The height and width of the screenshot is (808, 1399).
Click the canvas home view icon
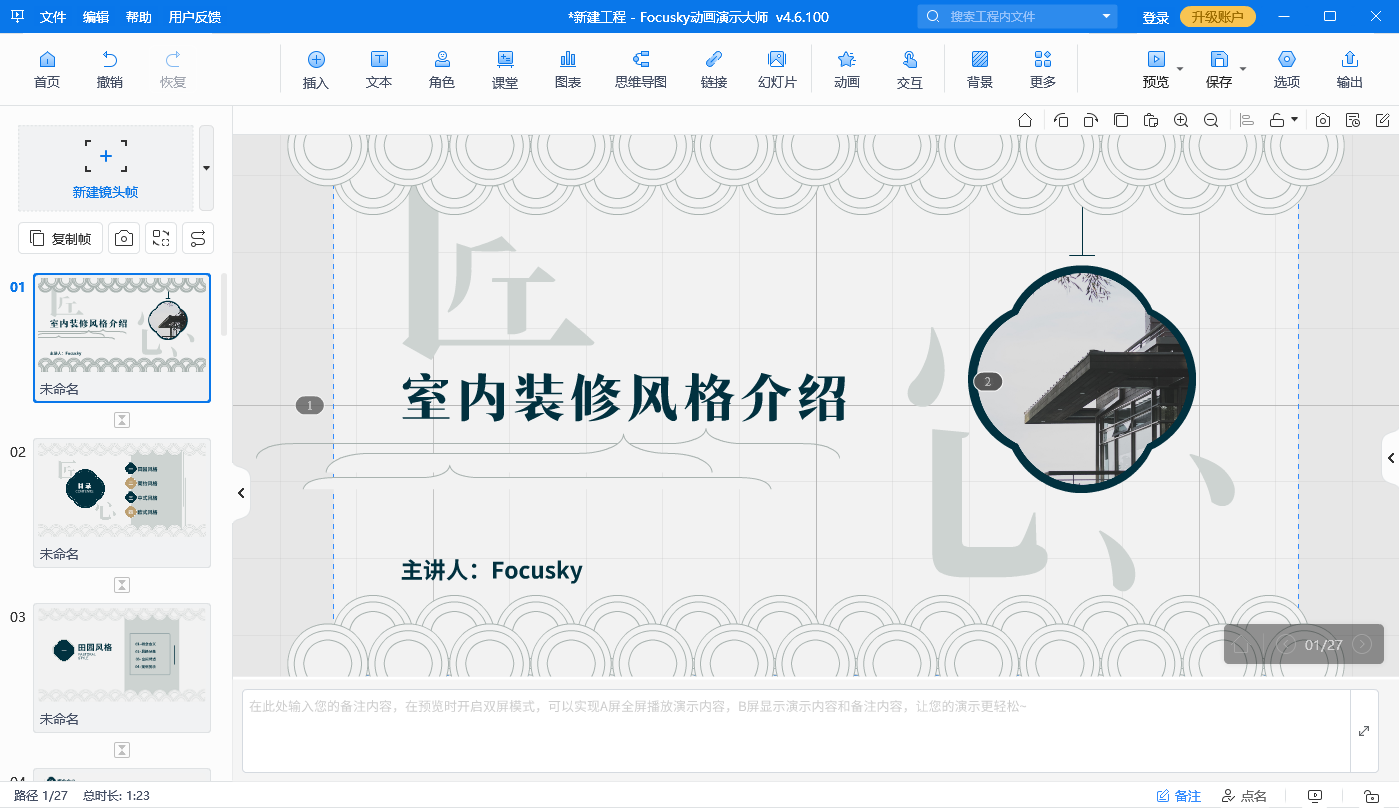click(x=1025, y=120)
